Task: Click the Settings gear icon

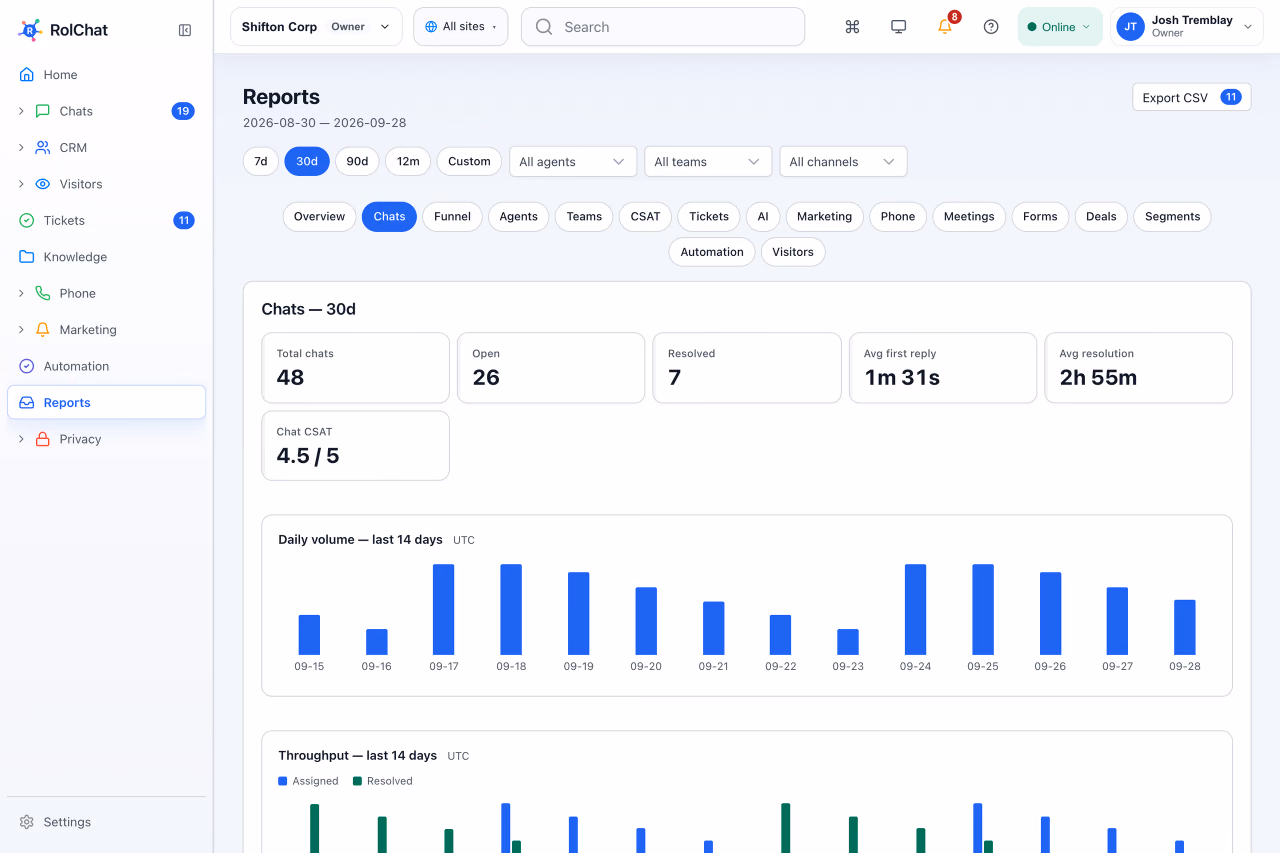Action: 27,822
